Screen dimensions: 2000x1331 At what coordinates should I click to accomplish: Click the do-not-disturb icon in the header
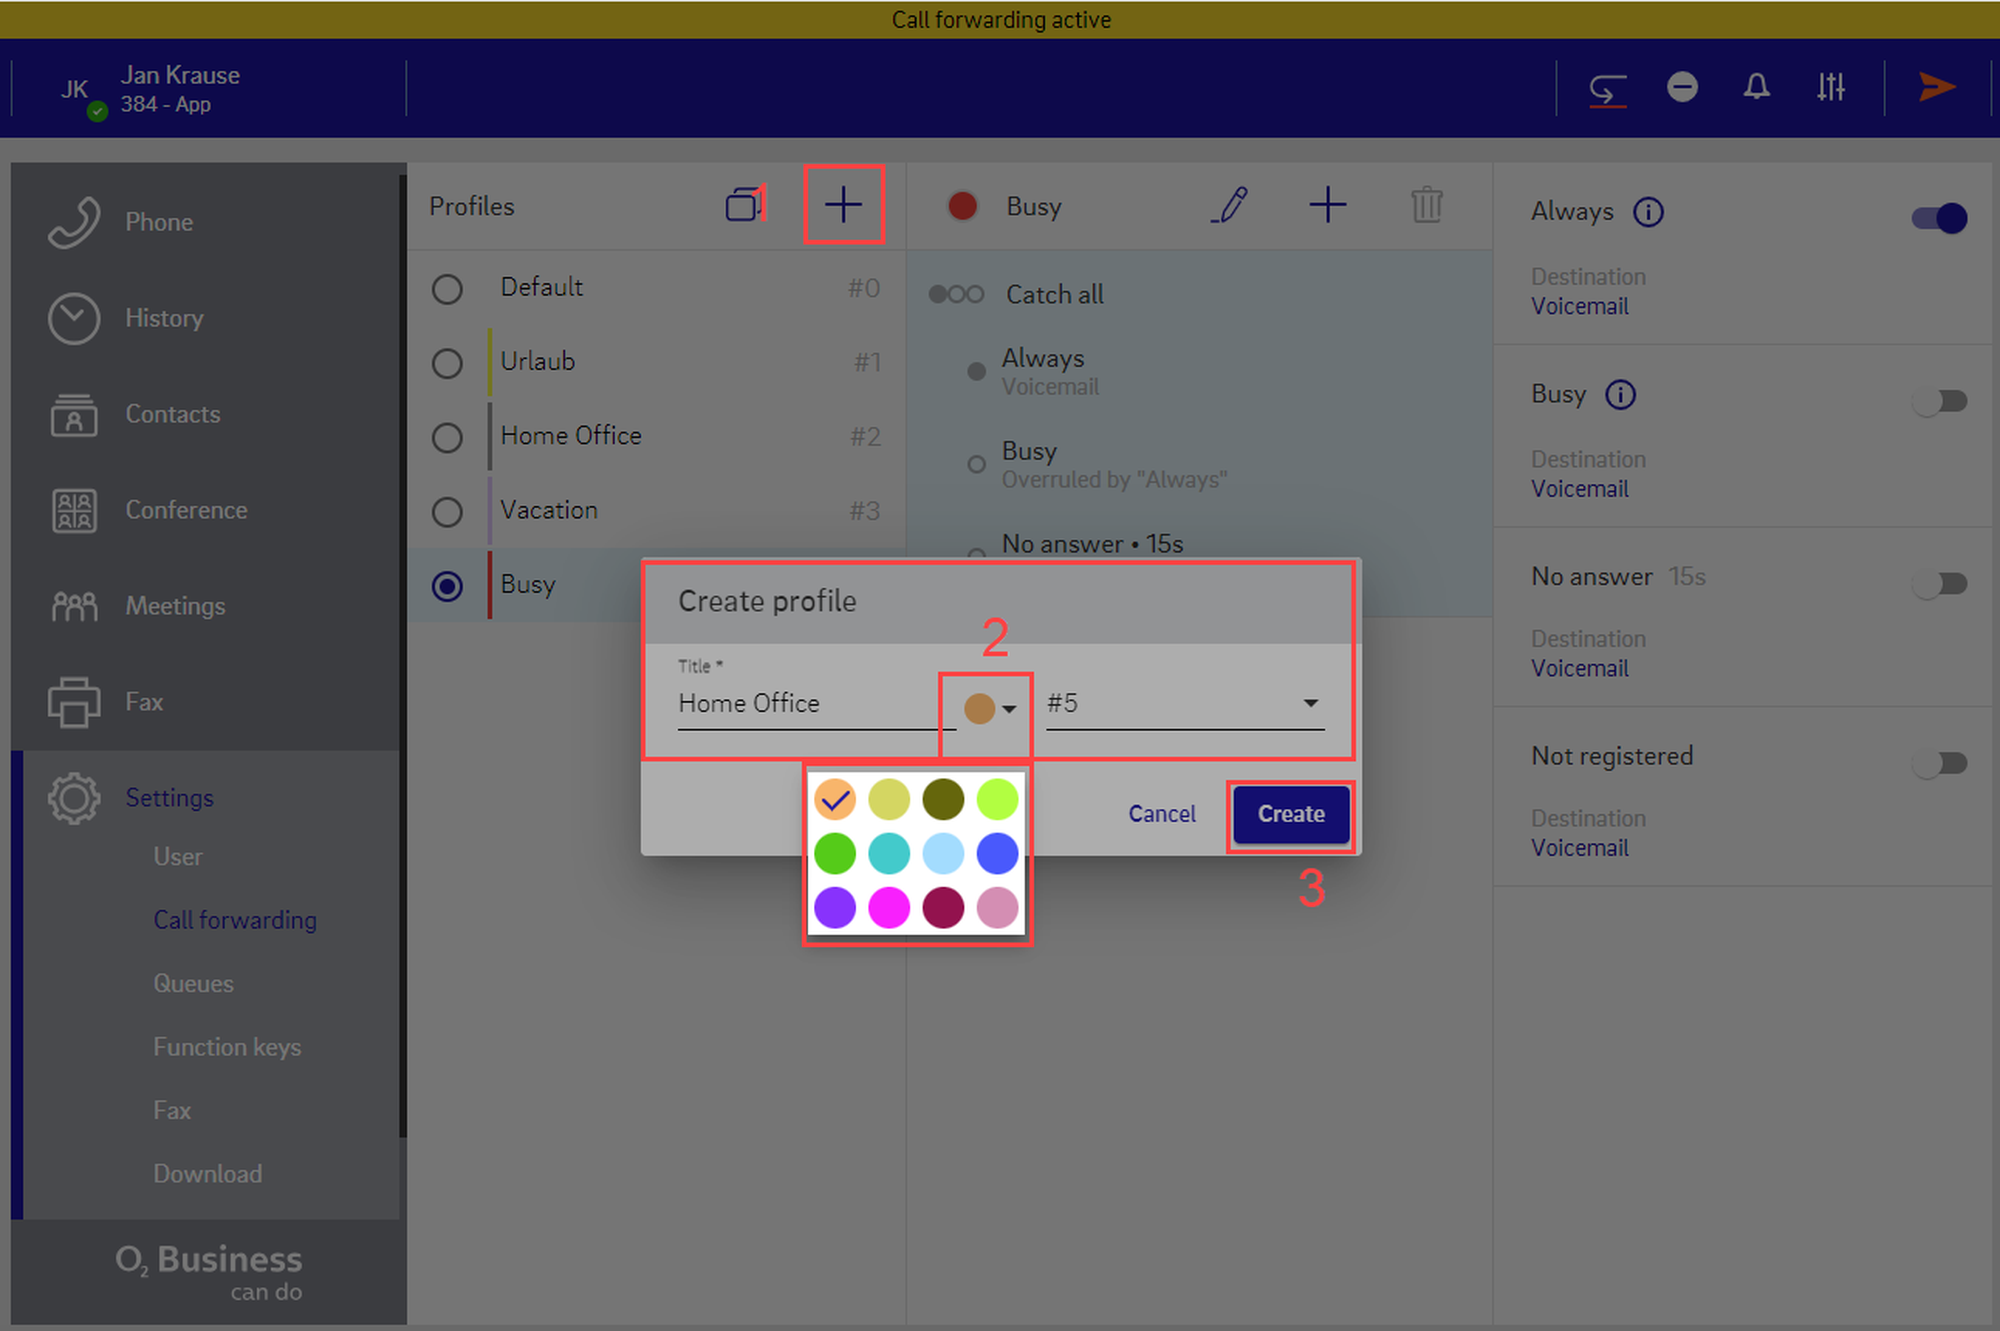[x=1682, y=87]
